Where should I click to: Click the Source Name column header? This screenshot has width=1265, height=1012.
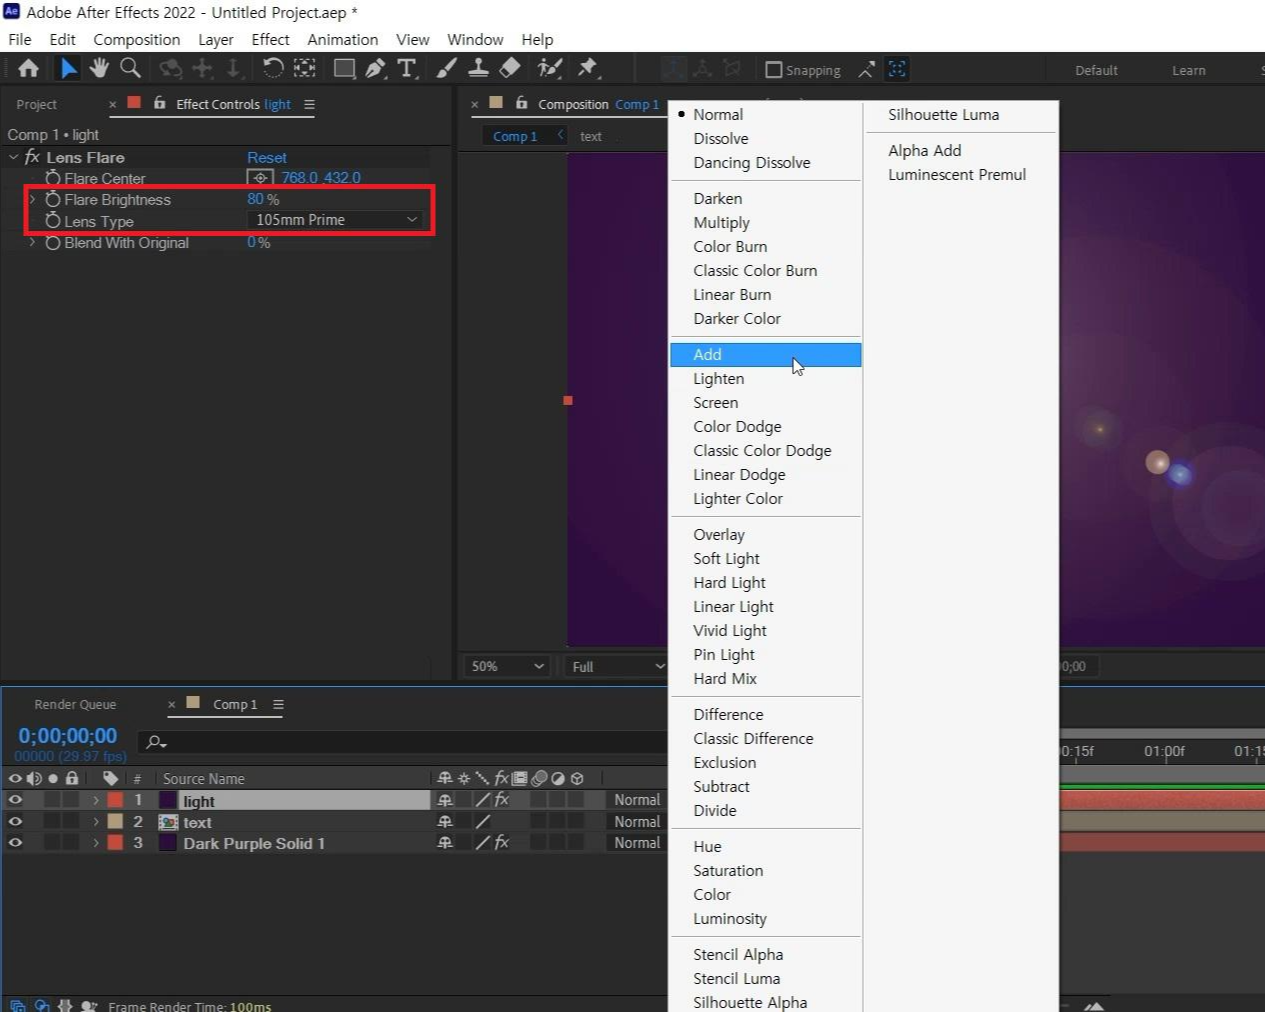[204, 778]
